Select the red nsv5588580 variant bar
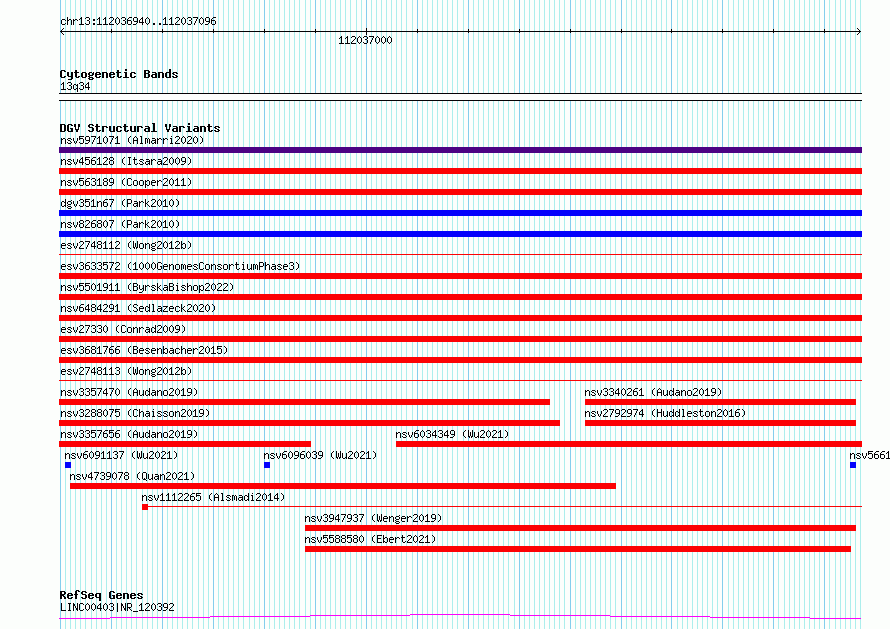This screenshot has width=890, height=629. pos(578,549)
